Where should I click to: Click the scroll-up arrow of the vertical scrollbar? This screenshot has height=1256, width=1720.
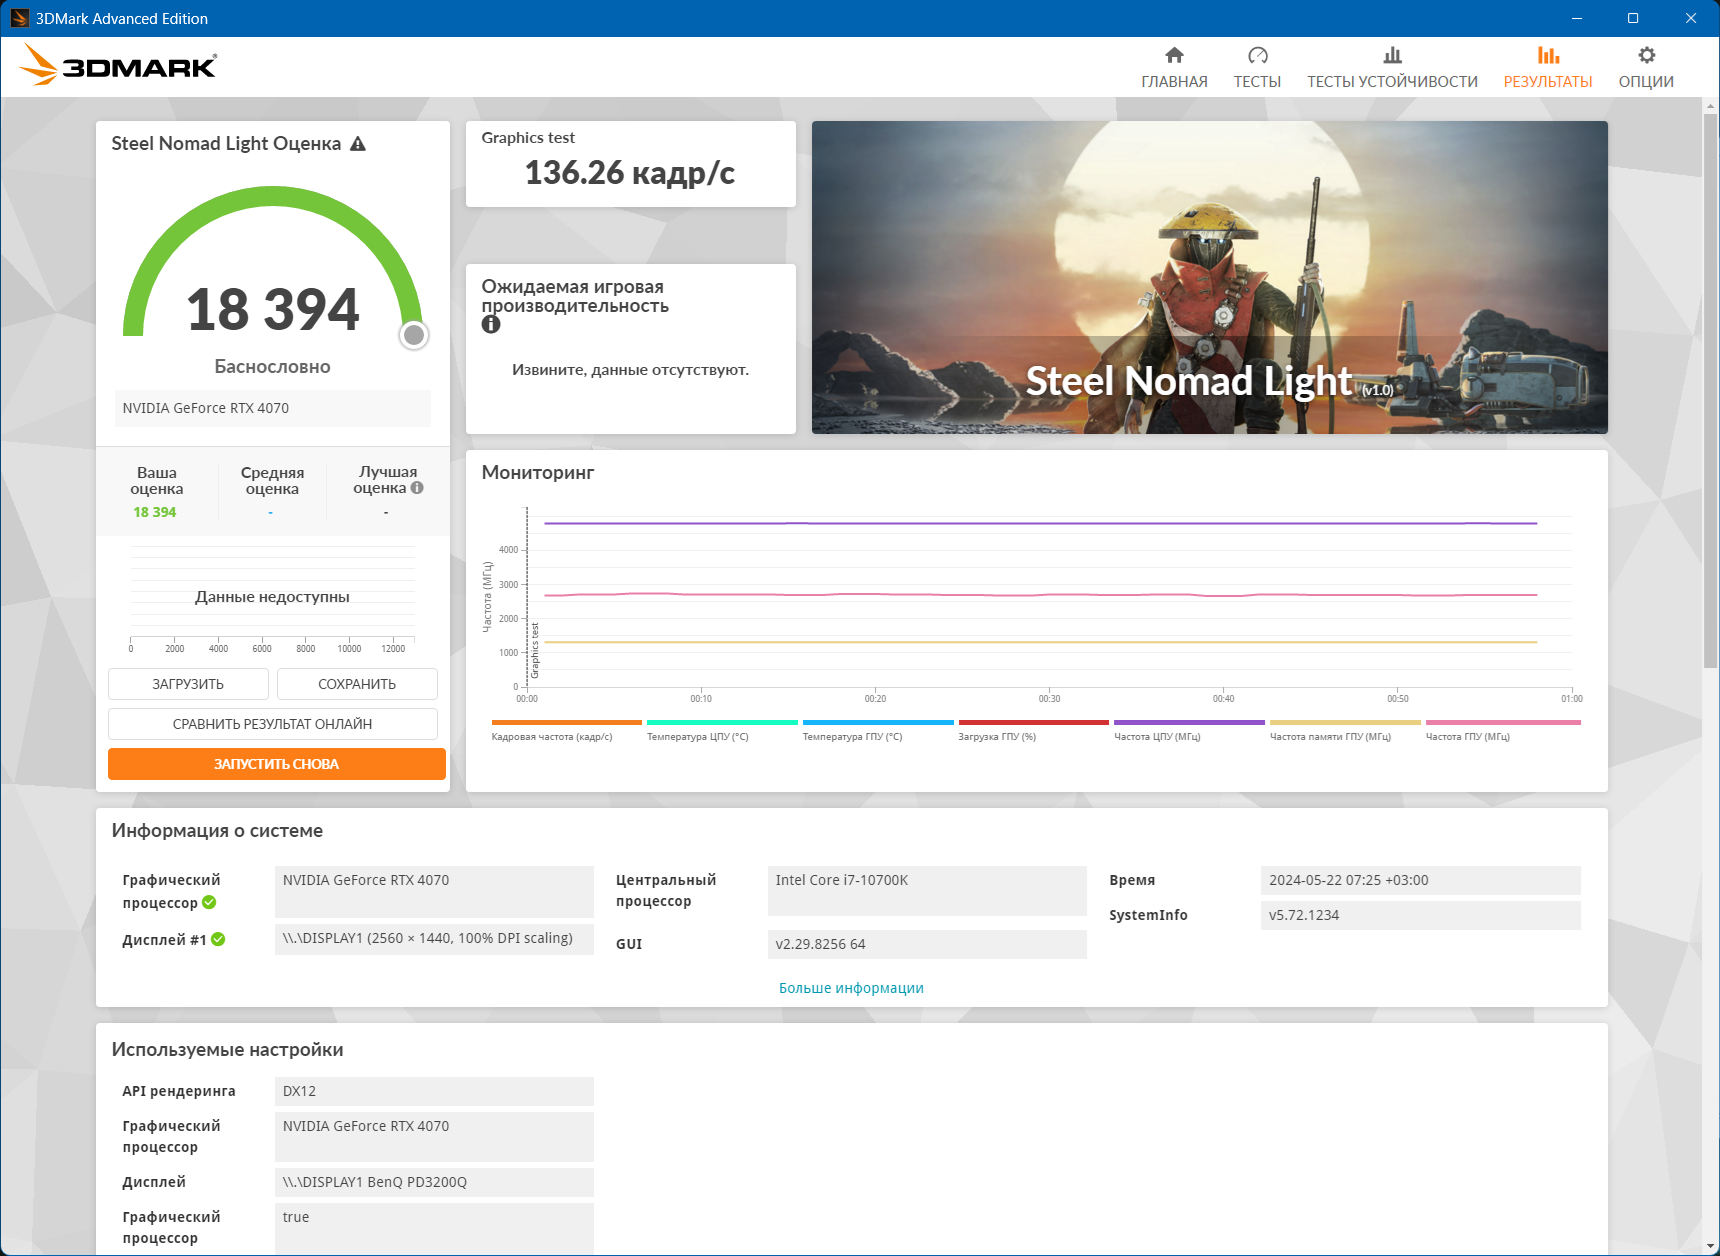point(1710,105)
